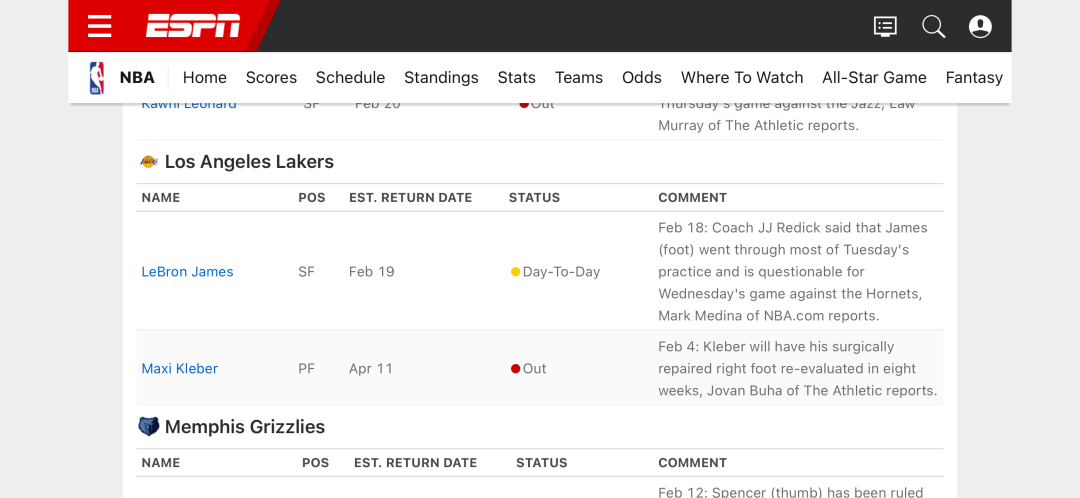Open search with the magnifier icon

[934, 27]
